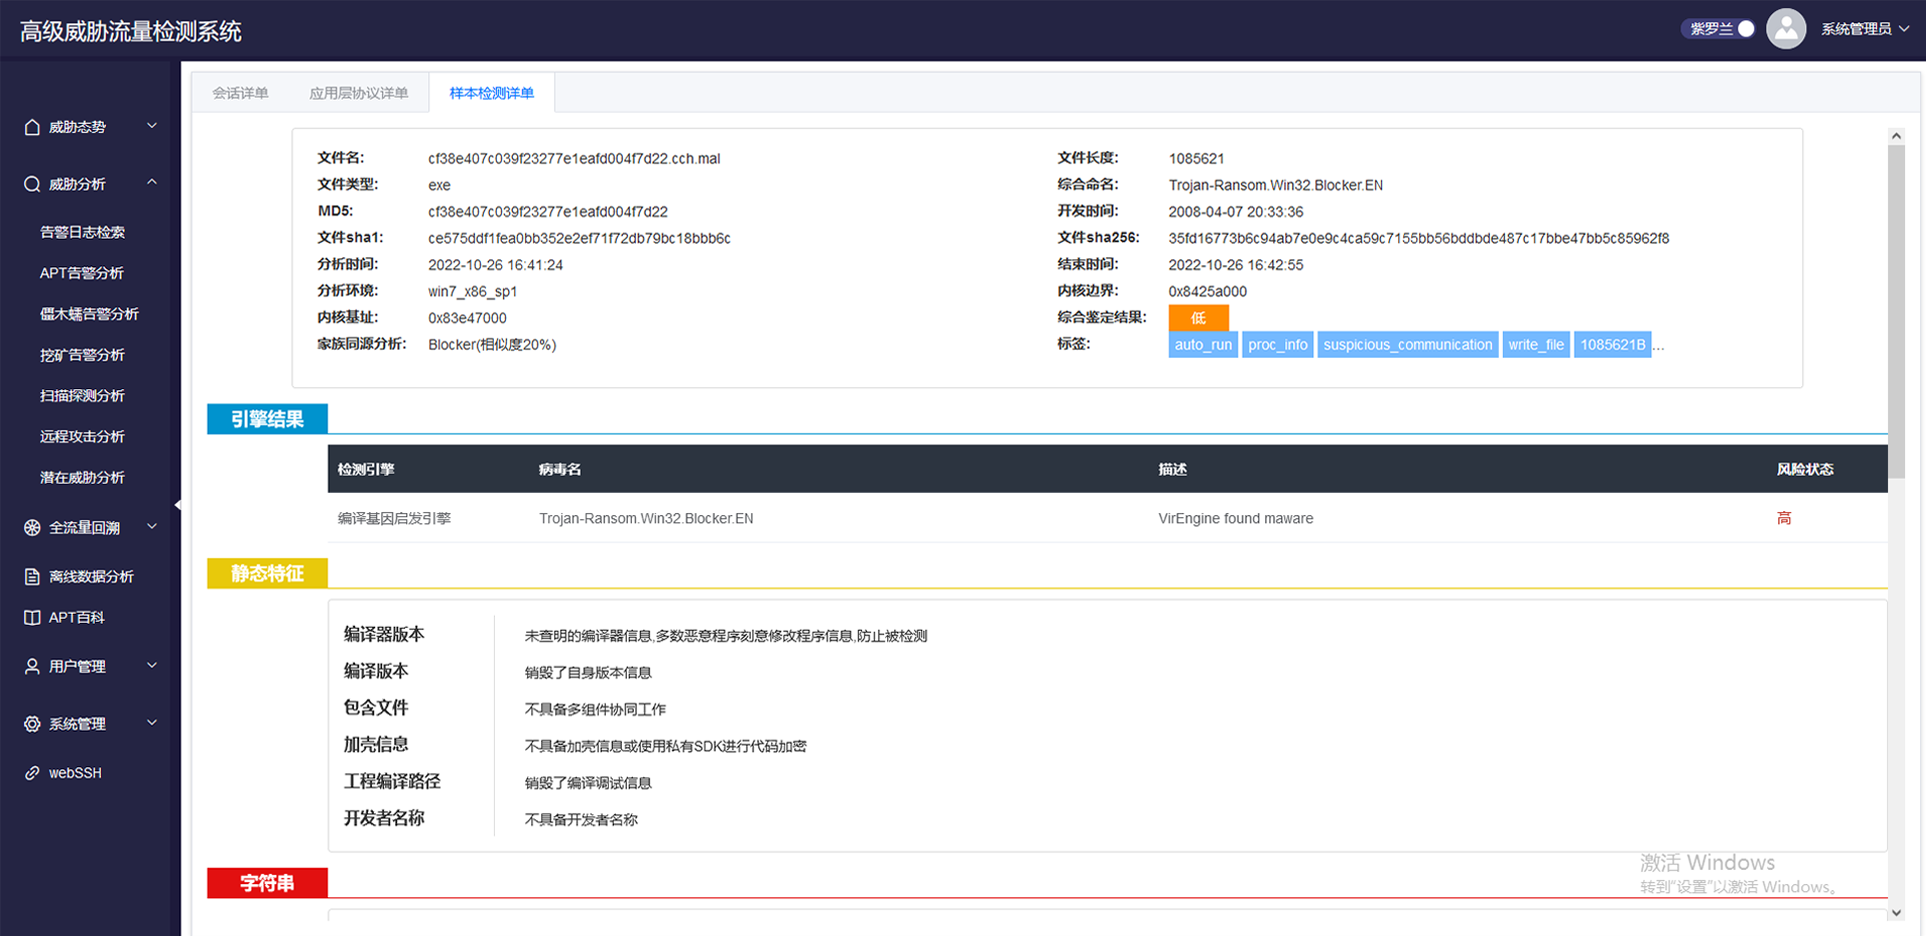
Task: Switch to the 会话详单 tab
Action: pyautogui.click(x=240, y=93)
